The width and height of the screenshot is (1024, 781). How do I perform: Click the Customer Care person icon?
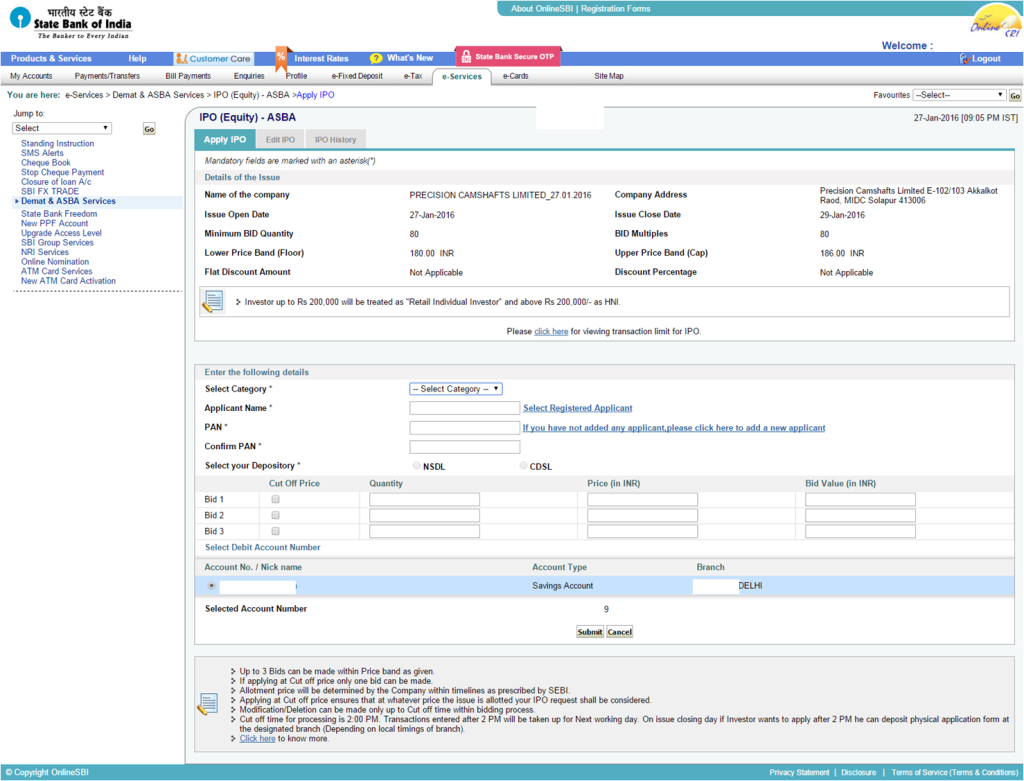click(x=182, y=59)
